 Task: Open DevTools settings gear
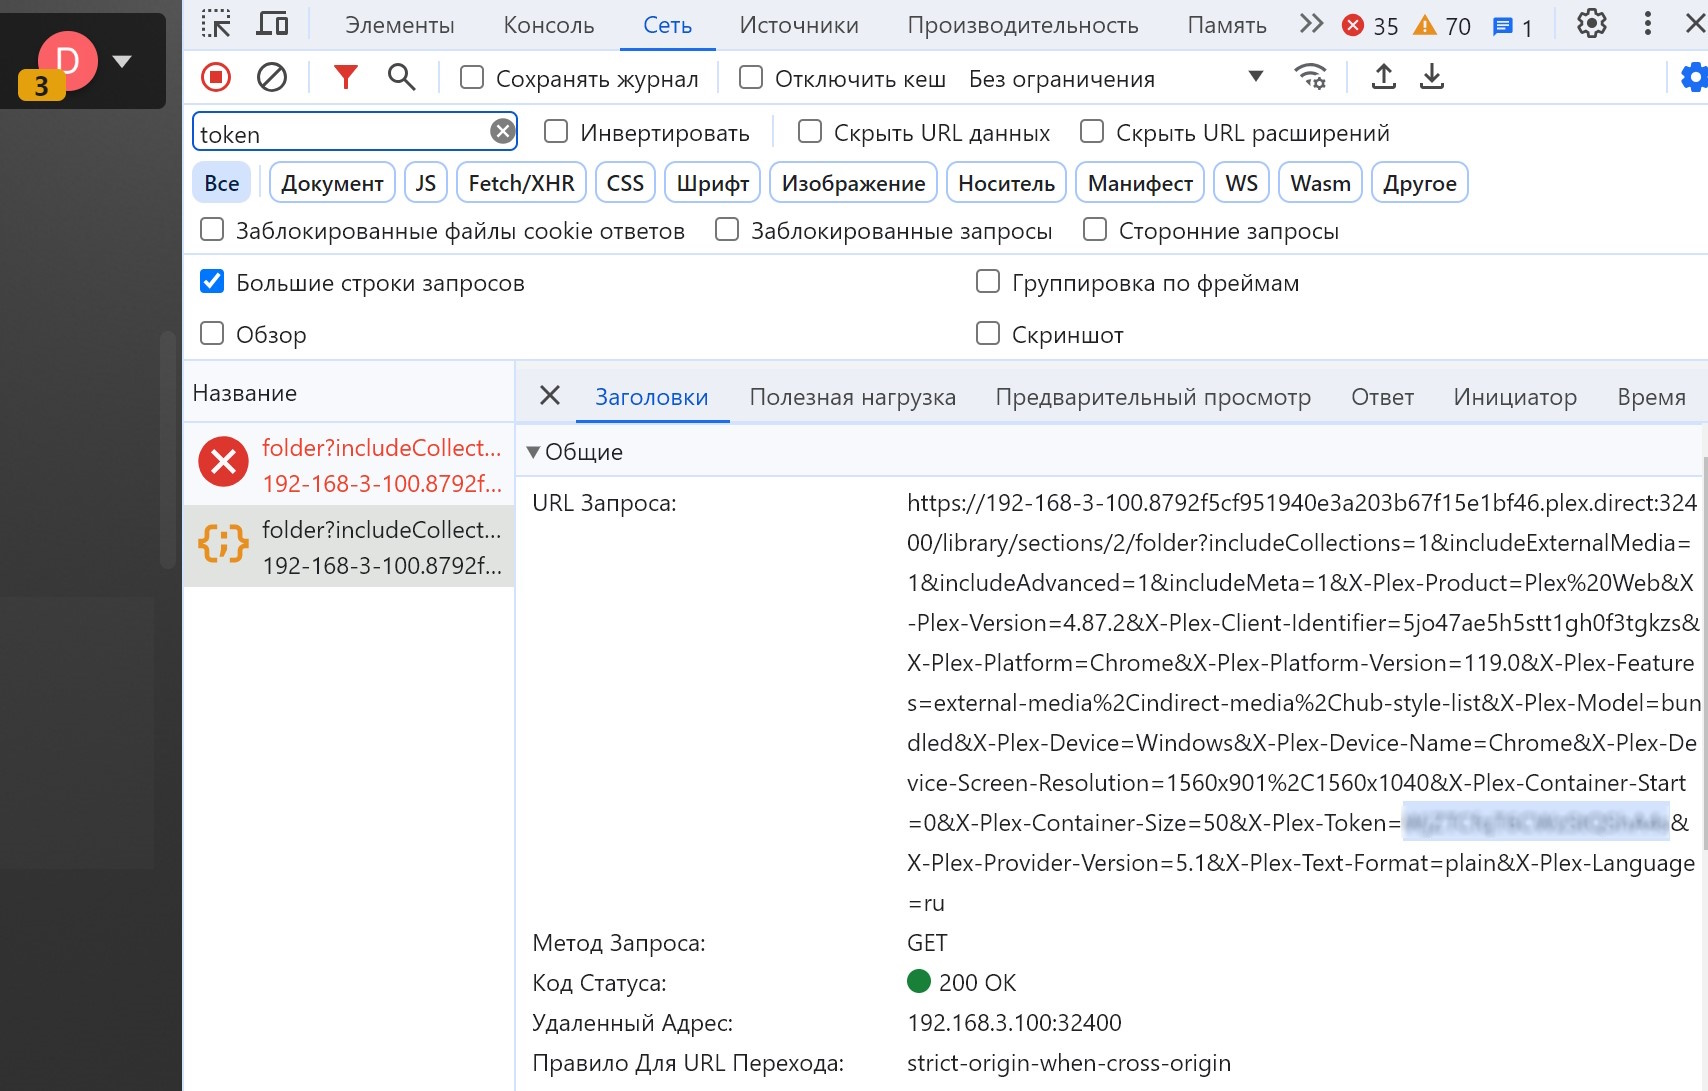1591,24
